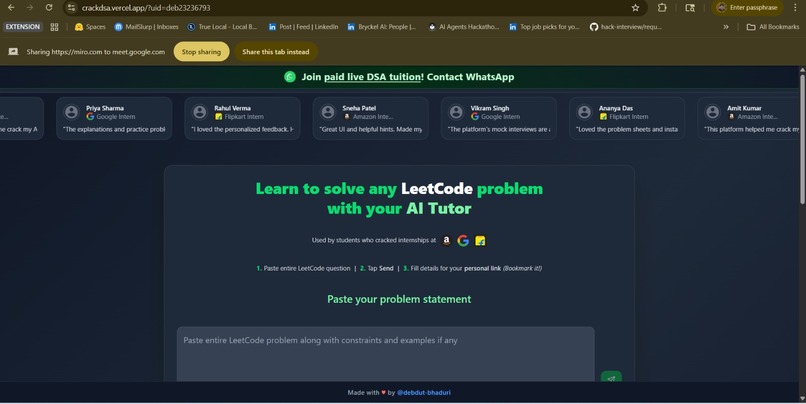Click the green send button
Screen dimensions: 806x404
coord(611,377)
